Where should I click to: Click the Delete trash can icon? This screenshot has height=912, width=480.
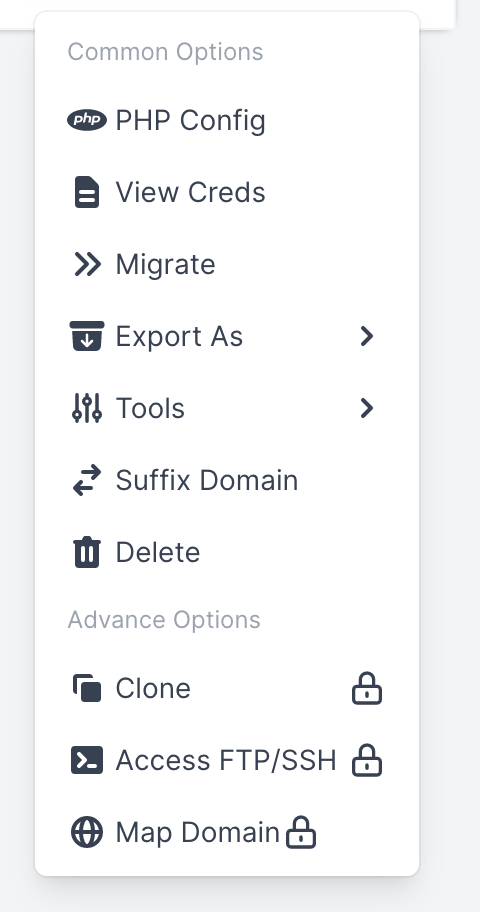(x=87, y=552)
